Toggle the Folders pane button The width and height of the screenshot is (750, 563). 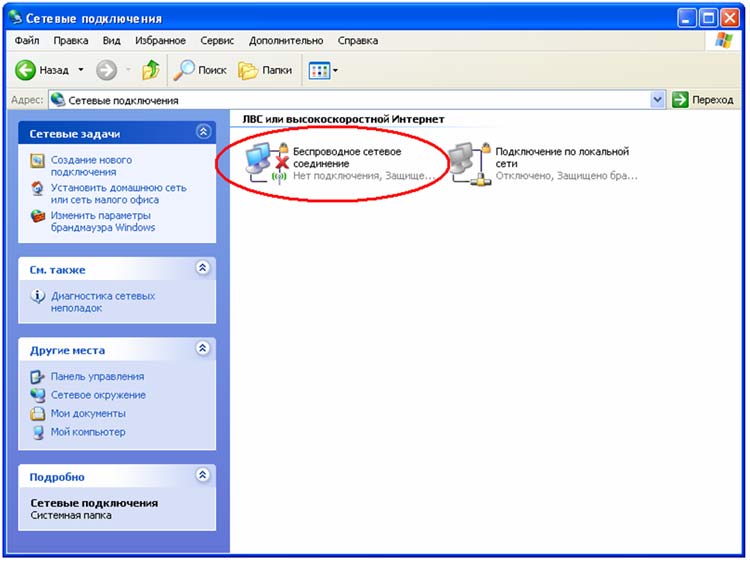[x=265, y=70]
